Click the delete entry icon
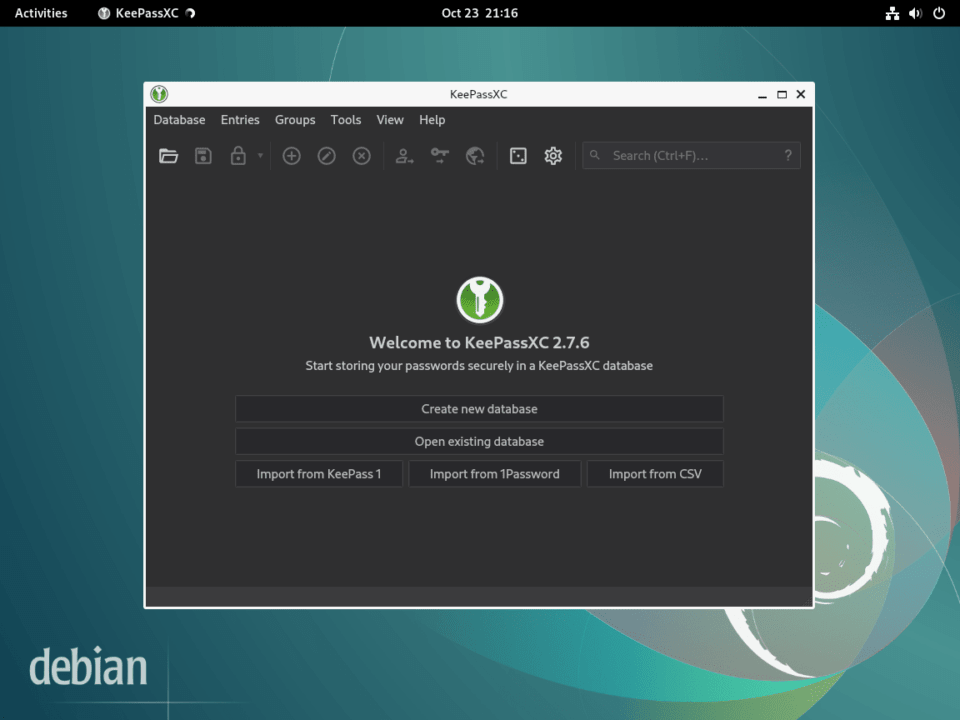 click(361, 156)
